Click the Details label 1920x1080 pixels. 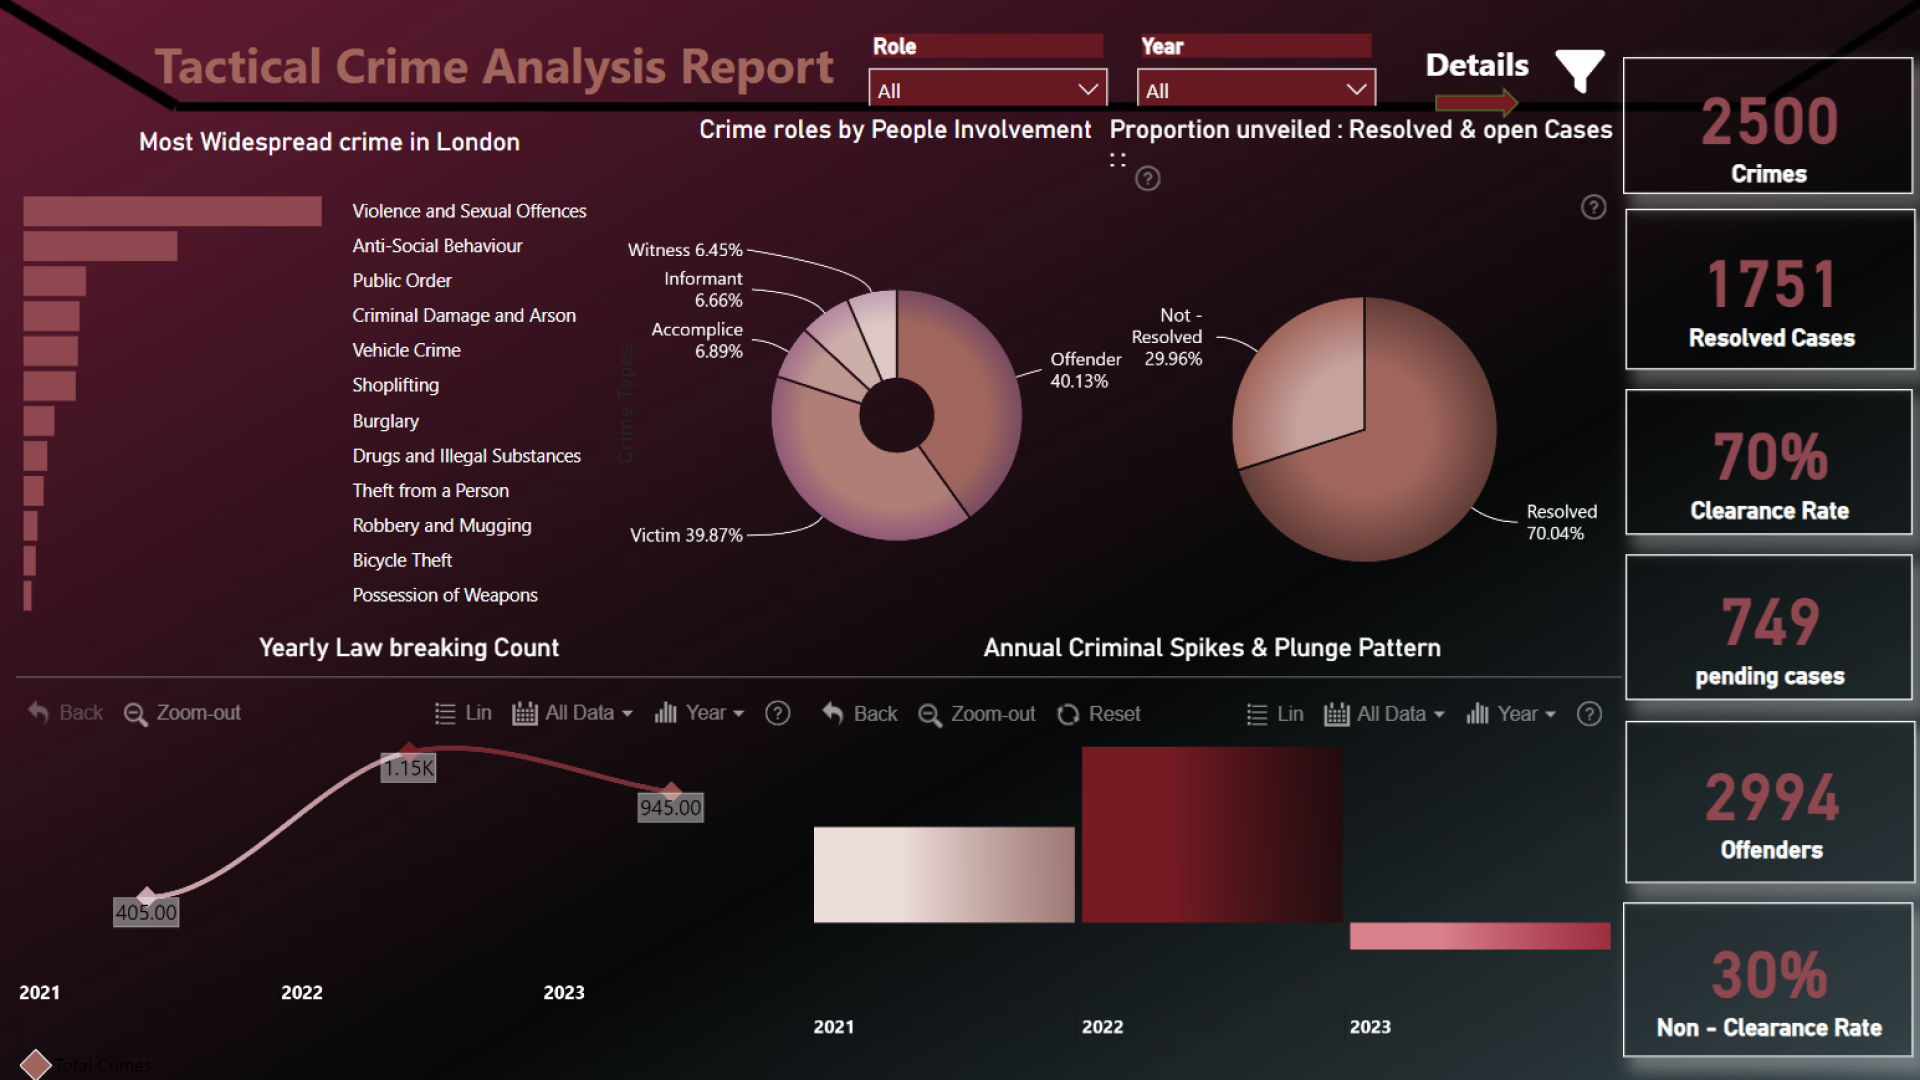(x=1477, y=65)
